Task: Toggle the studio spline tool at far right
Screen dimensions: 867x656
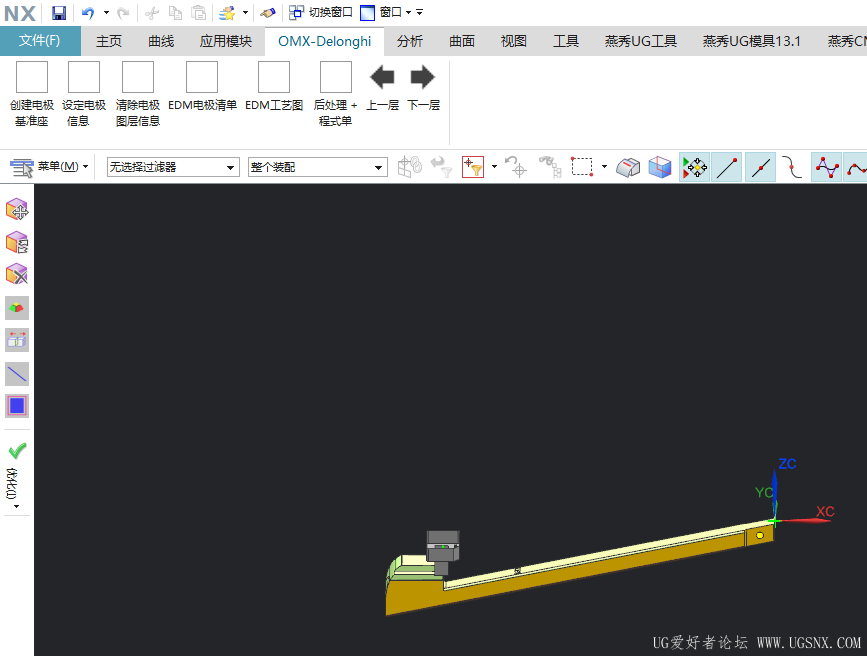Action: [x=855, y=167]
